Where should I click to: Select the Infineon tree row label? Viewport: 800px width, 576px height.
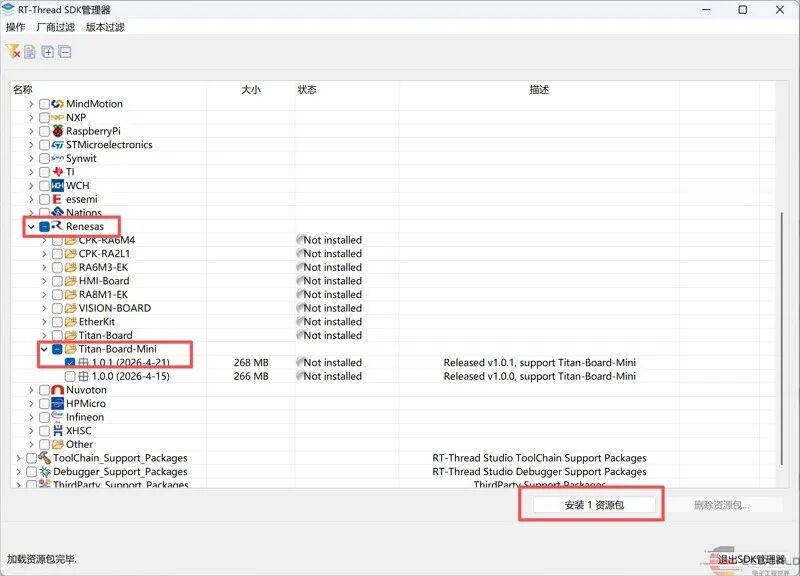[85, 417]
